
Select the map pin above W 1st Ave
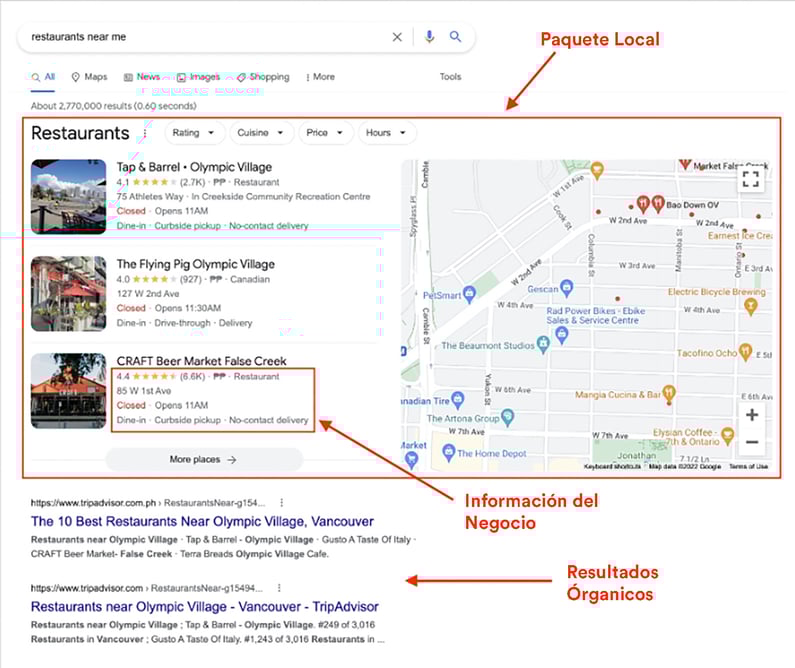[597, 170]
